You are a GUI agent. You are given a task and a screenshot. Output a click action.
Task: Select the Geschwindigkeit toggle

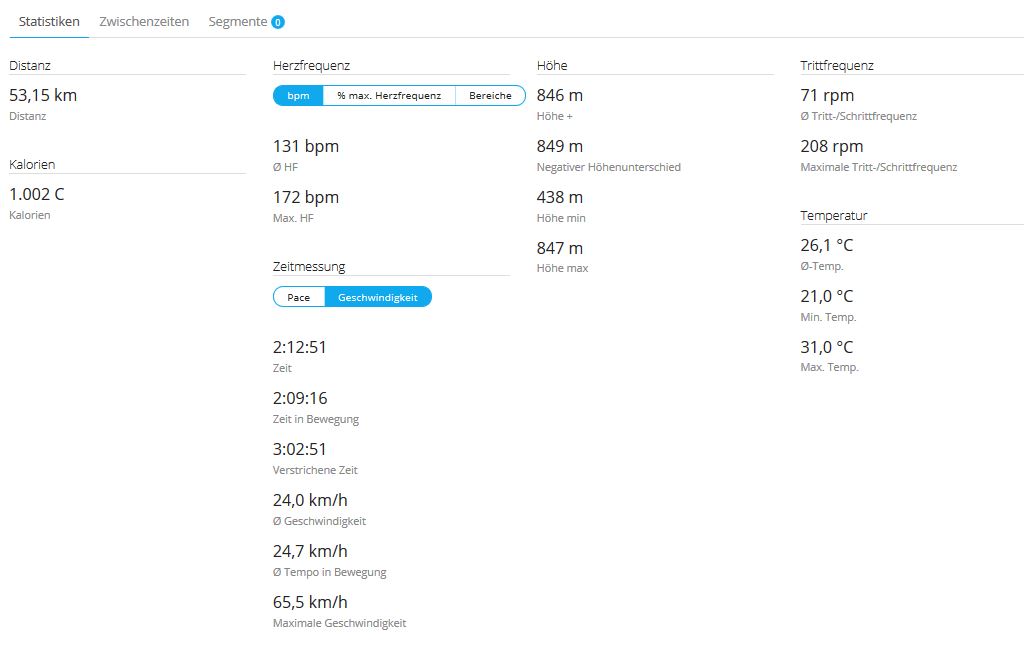tap(378, 297)
